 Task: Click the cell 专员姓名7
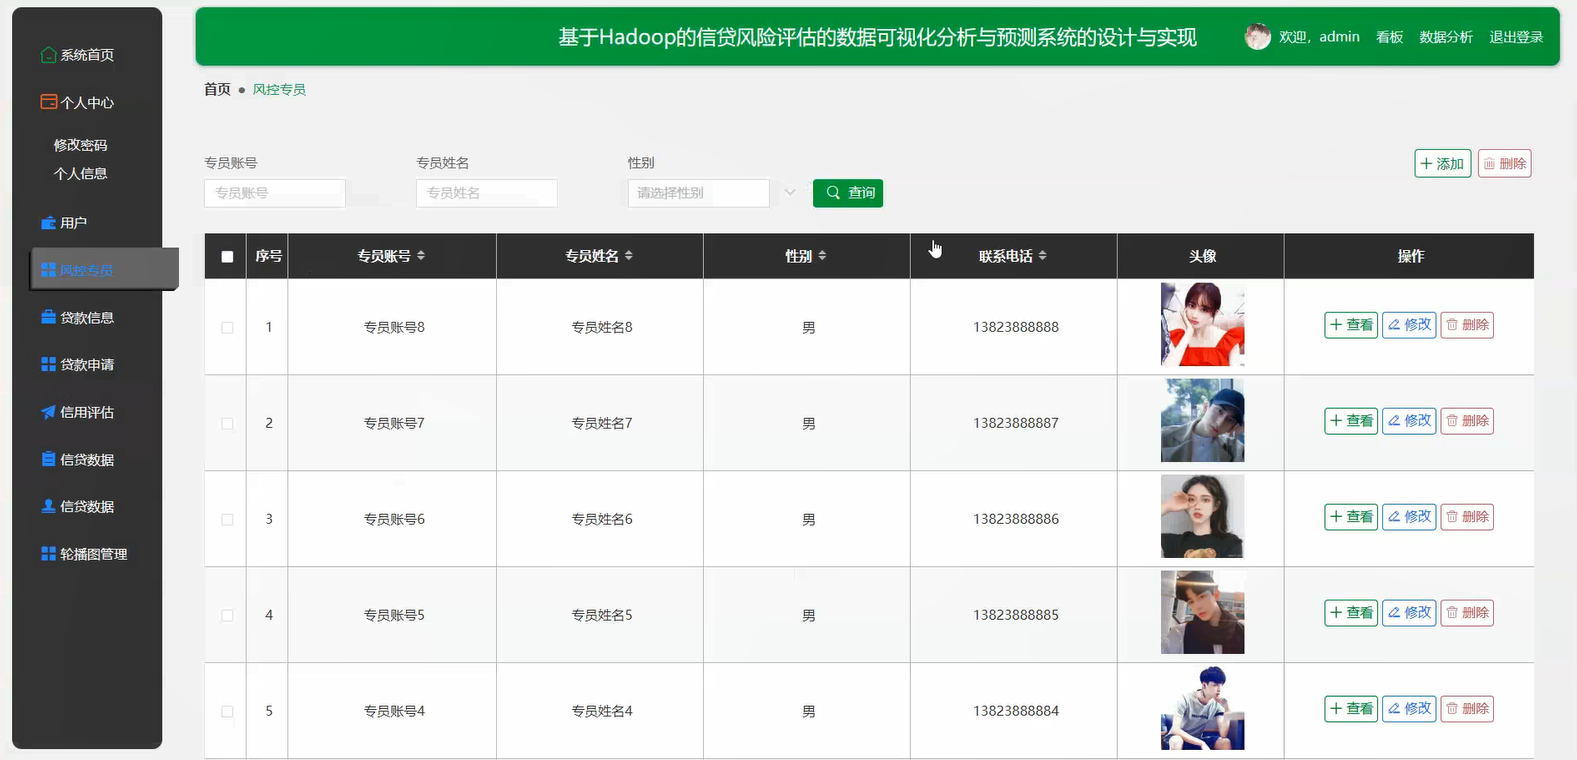(602, 423)
